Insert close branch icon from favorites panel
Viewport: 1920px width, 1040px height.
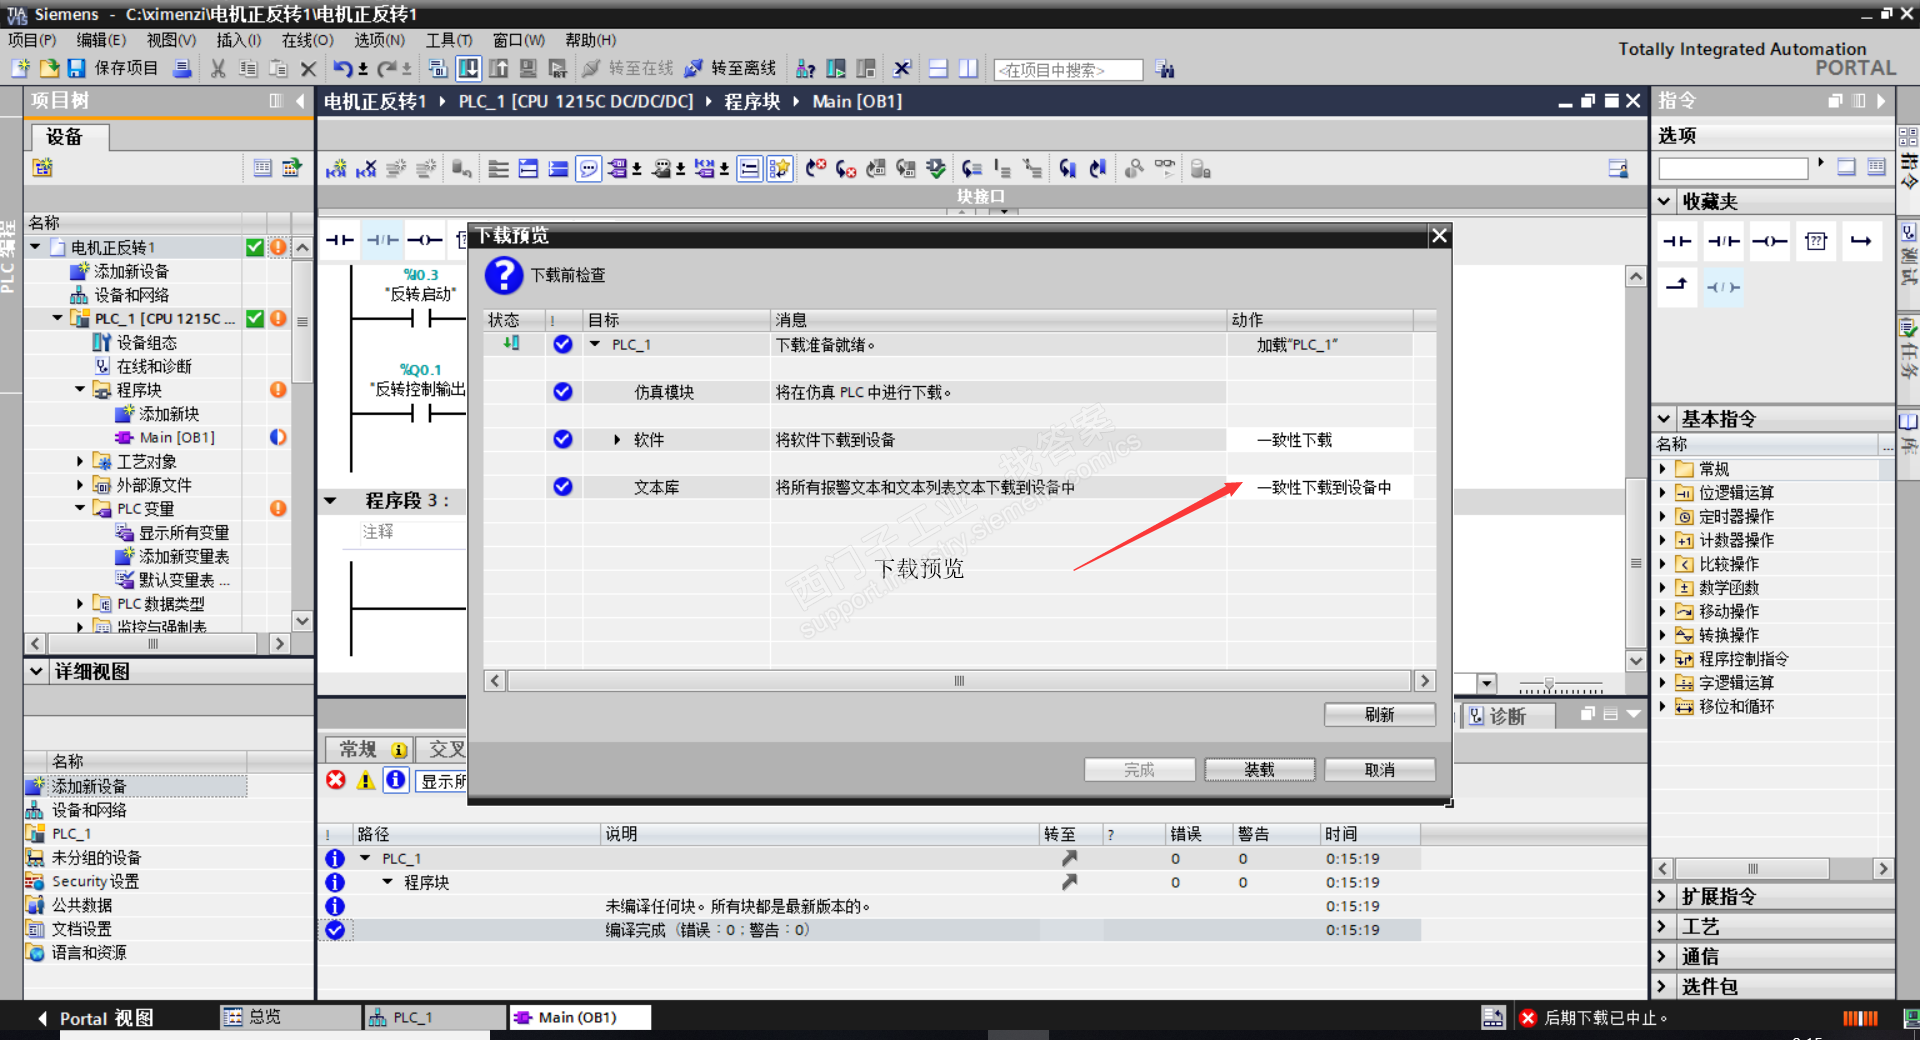pos(1677,286)
